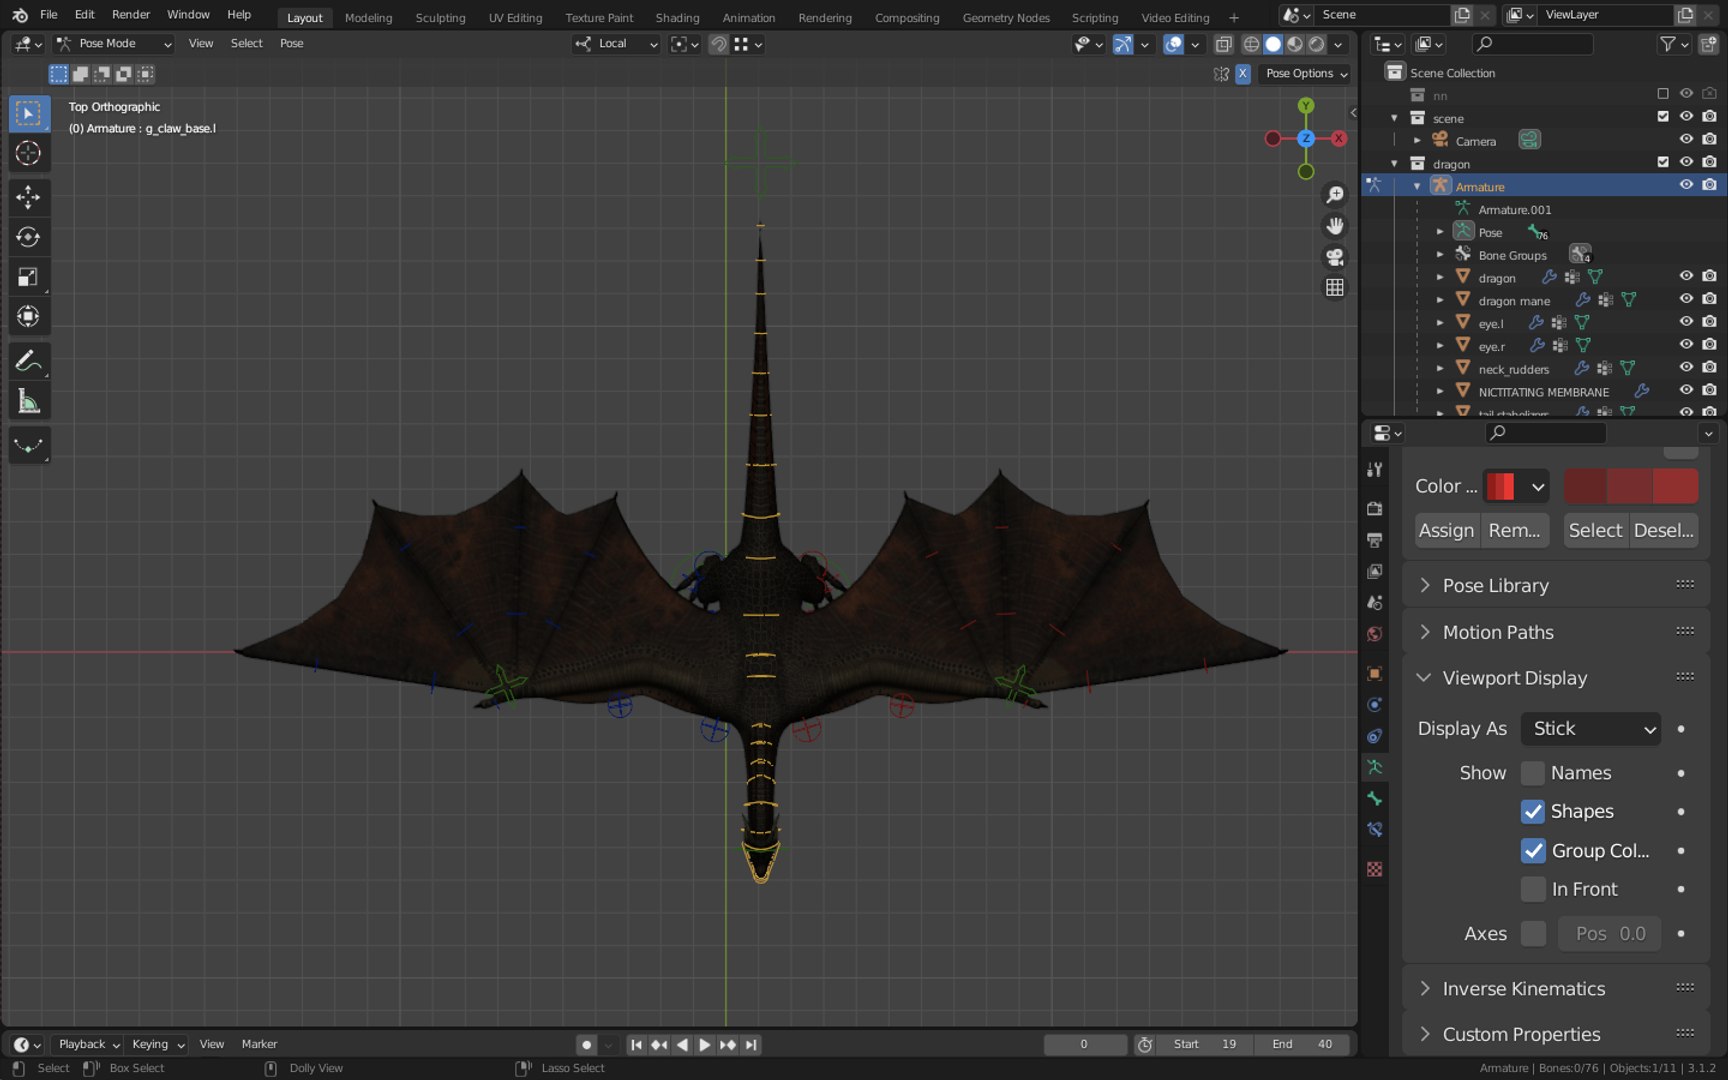The image size is (1728, 1080).
Task: Jump to the start frame
Action: click(x=636, y=1044)
